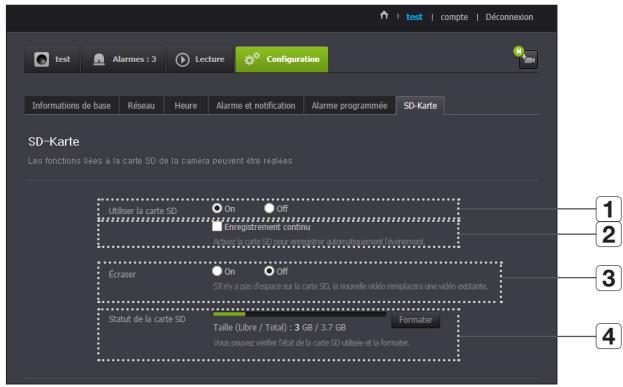Click the Taille (Libre / Total) size text

tap(279, 328)
